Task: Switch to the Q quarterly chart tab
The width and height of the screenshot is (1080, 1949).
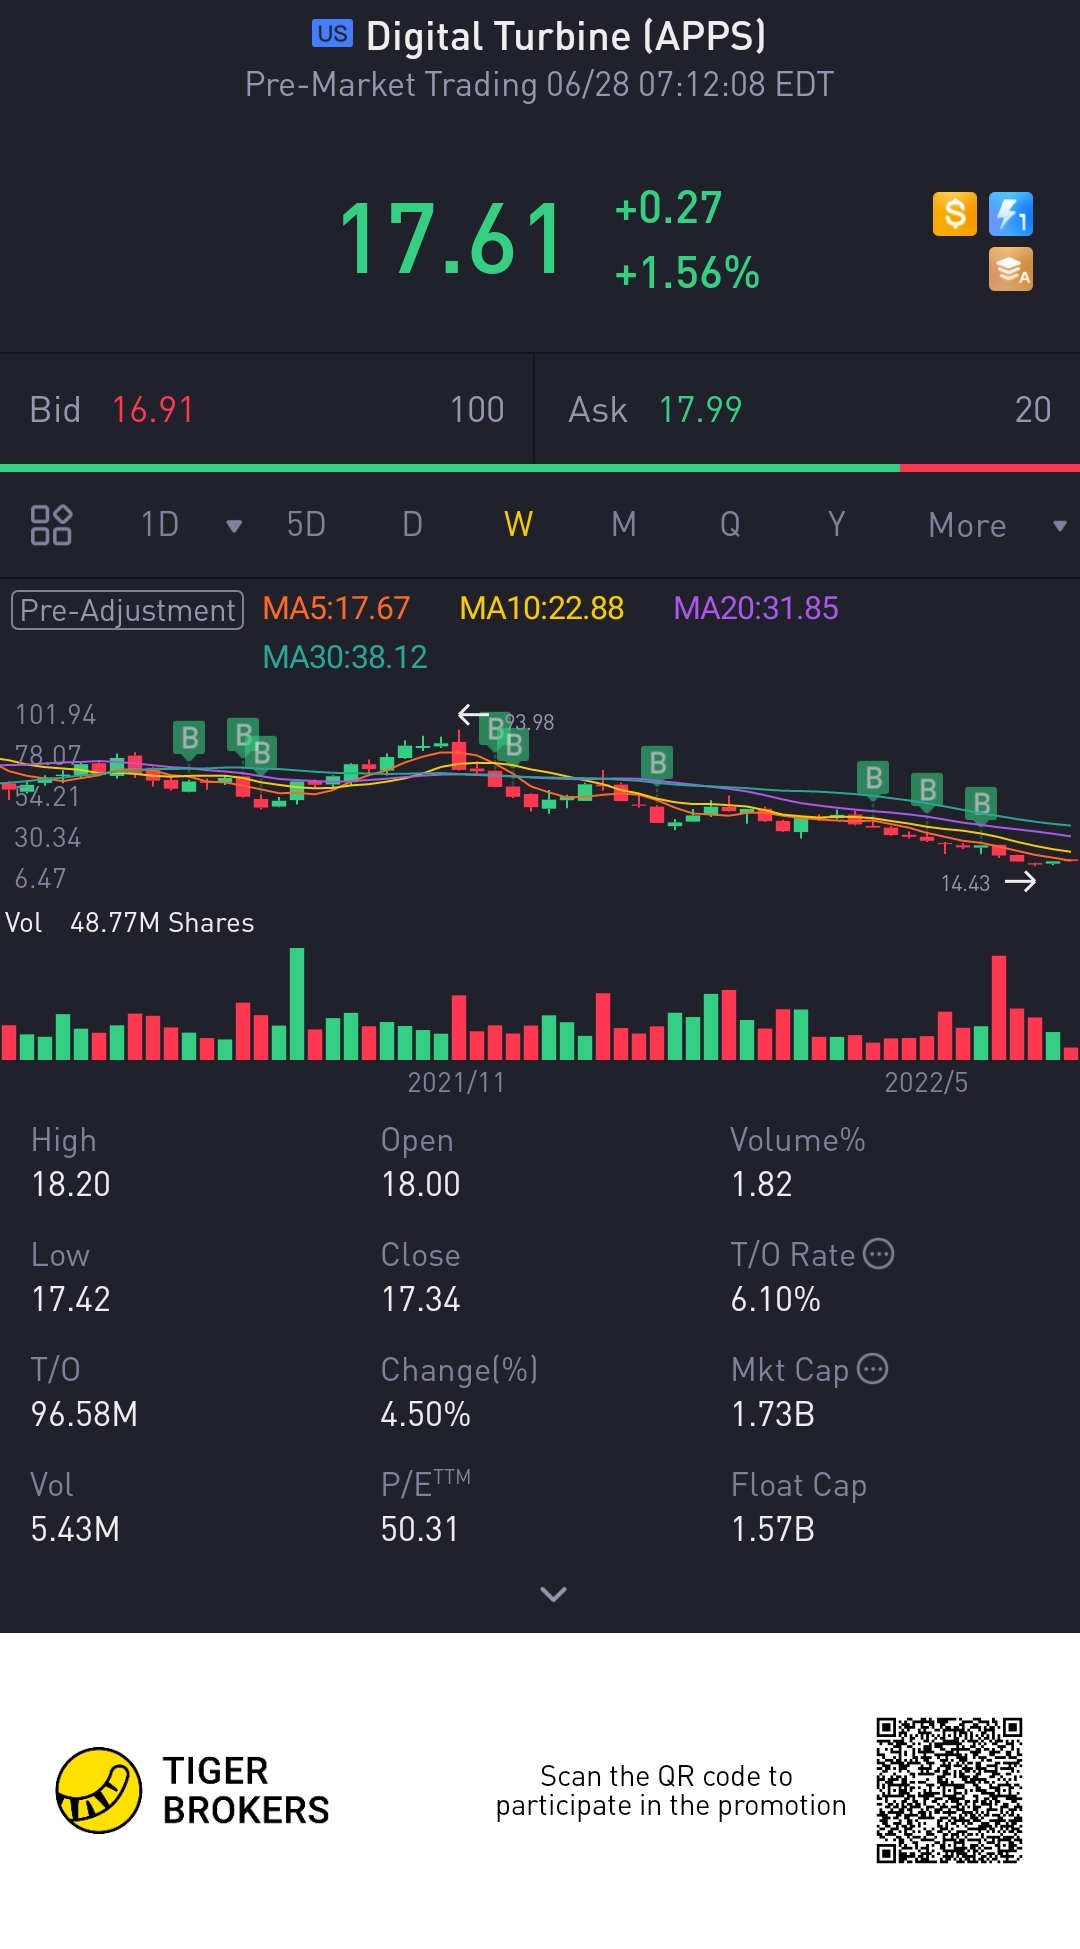Action: click(x=730, y=524)
